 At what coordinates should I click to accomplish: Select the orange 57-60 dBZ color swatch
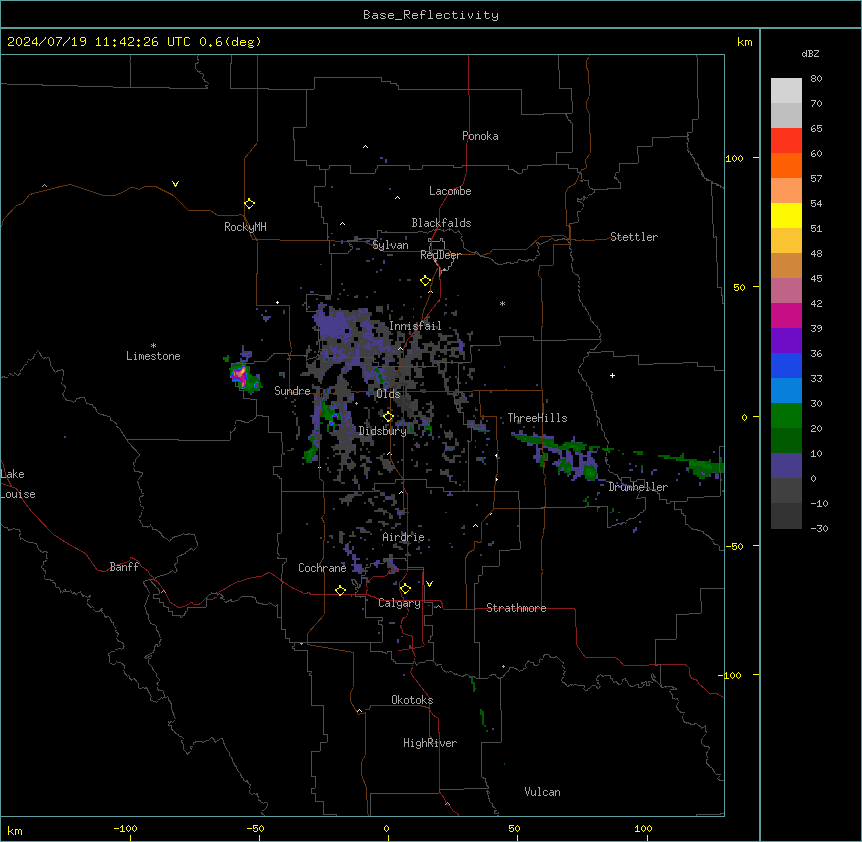pos(786,165)
